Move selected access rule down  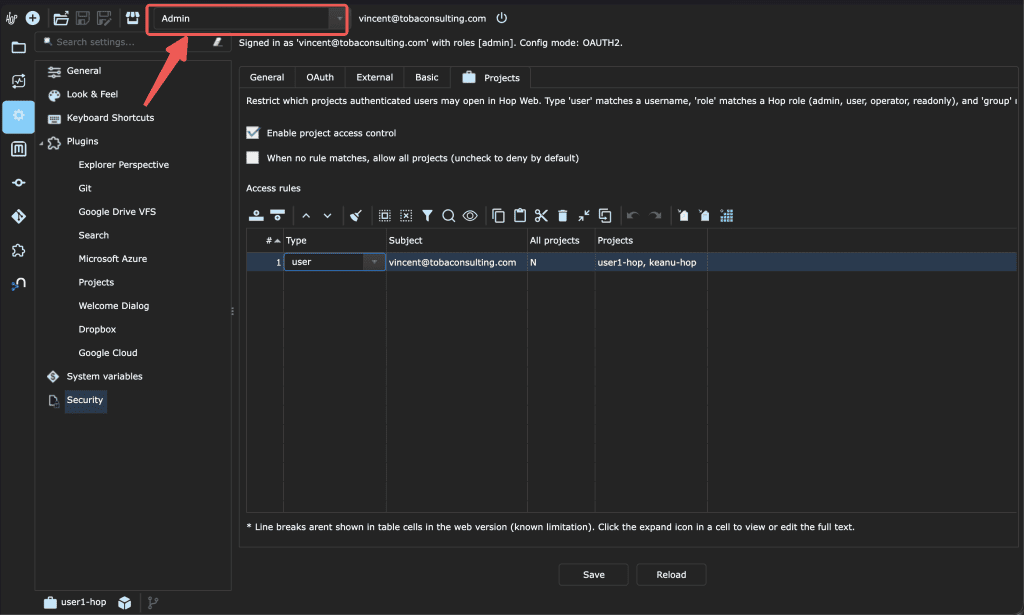pyautogui.click(x=327, y=215)
